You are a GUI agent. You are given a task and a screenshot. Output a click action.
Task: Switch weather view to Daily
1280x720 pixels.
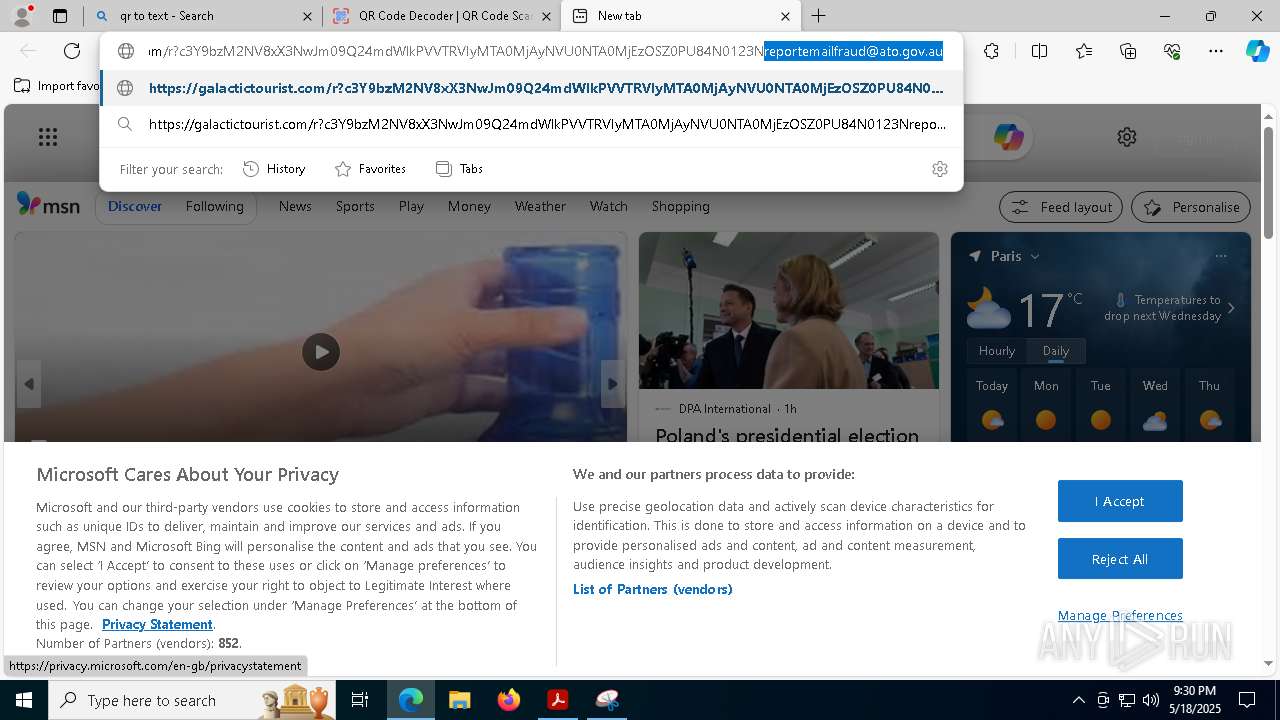click(1055, 351)
